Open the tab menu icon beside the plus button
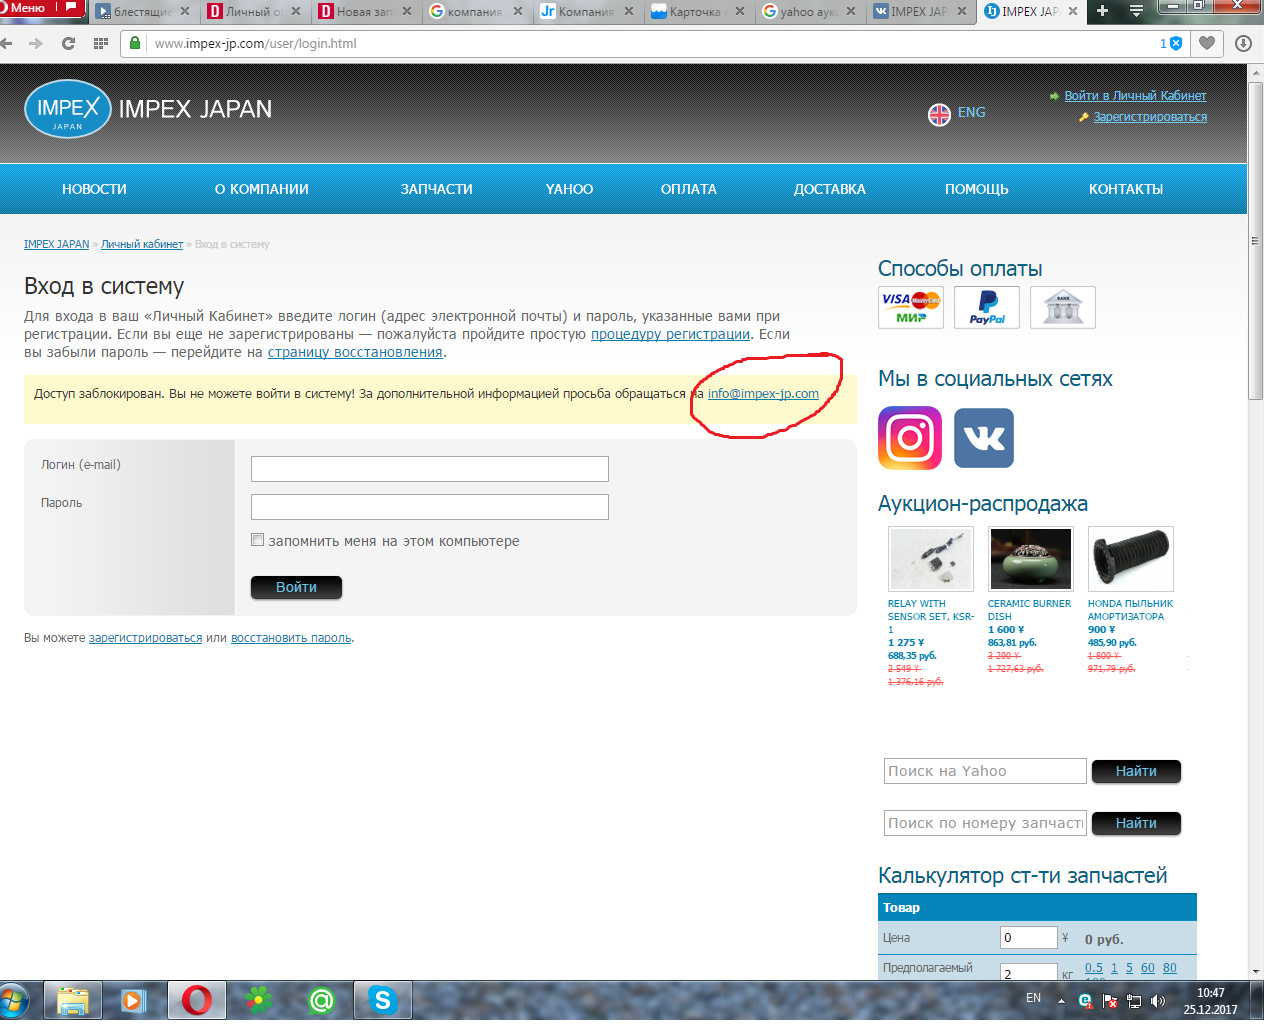This screenshot has height=1024, width=1280. click(x=1136, y=11)
